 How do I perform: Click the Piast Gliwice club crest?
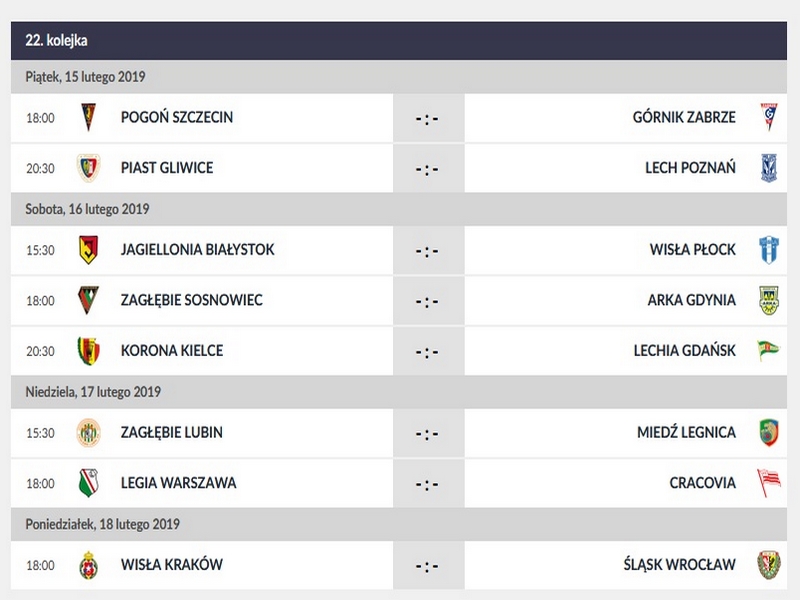[88, 168]
